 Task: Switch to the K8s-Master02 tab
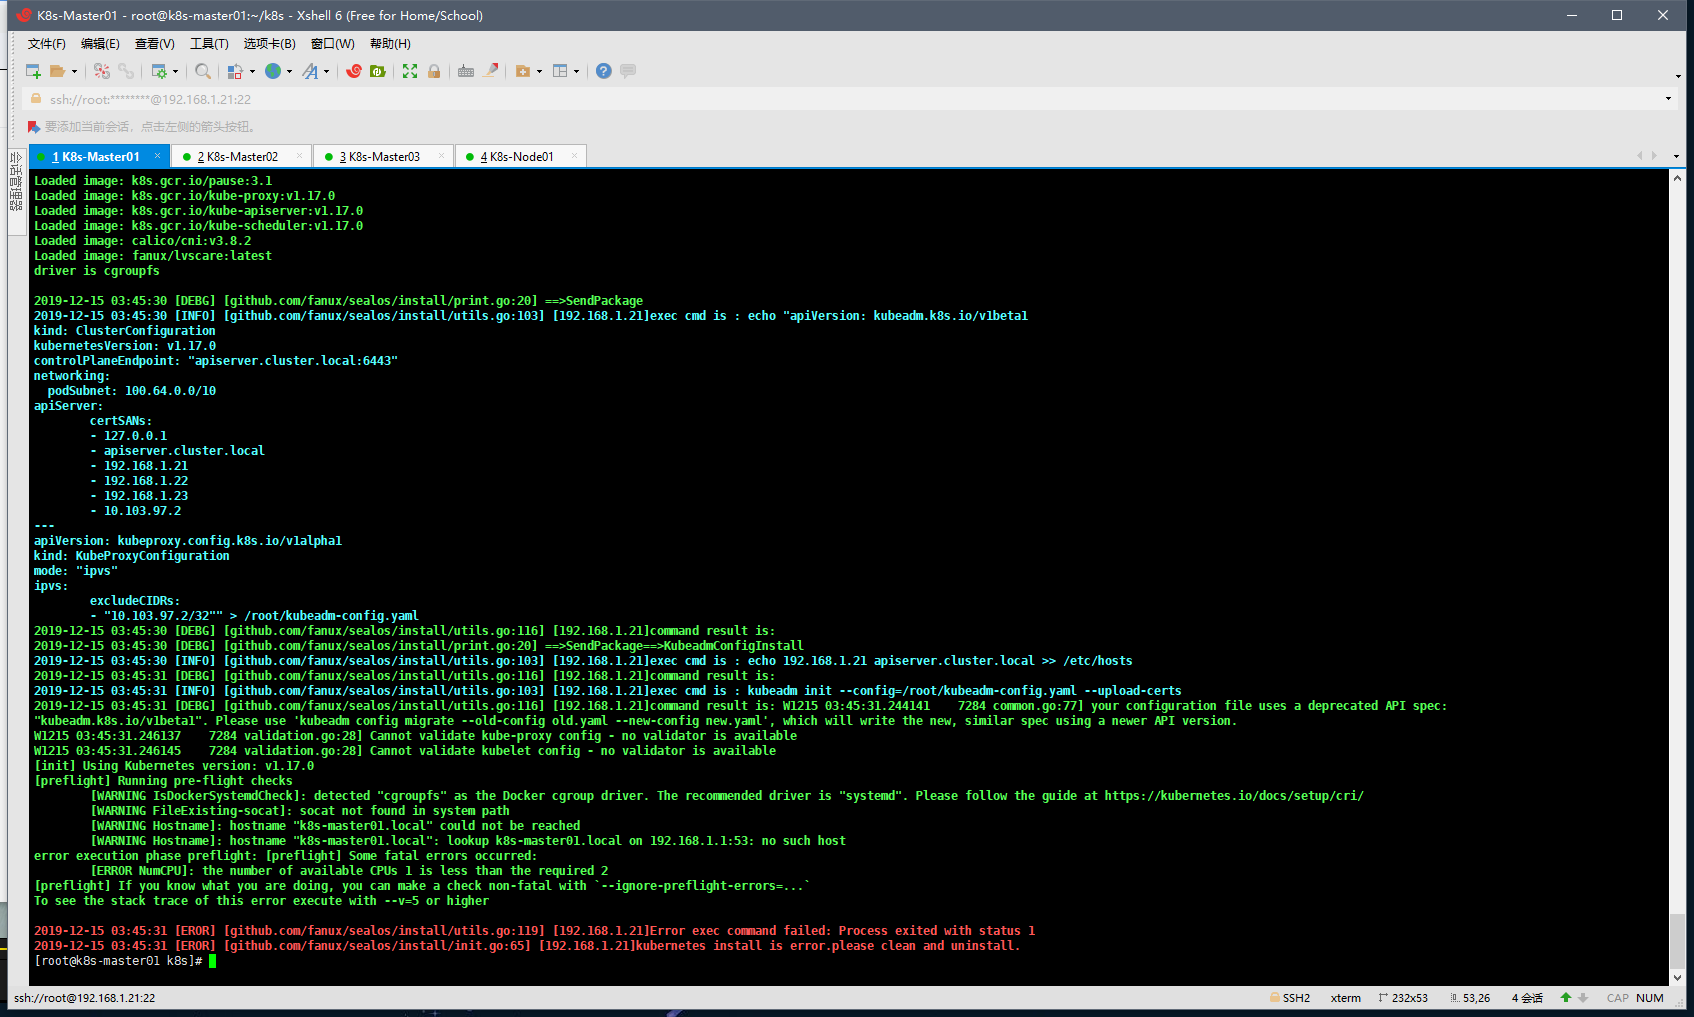240,156
